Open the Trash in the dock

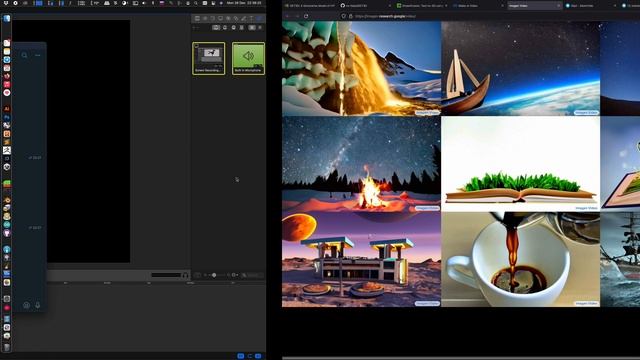(x=7, y=347)
